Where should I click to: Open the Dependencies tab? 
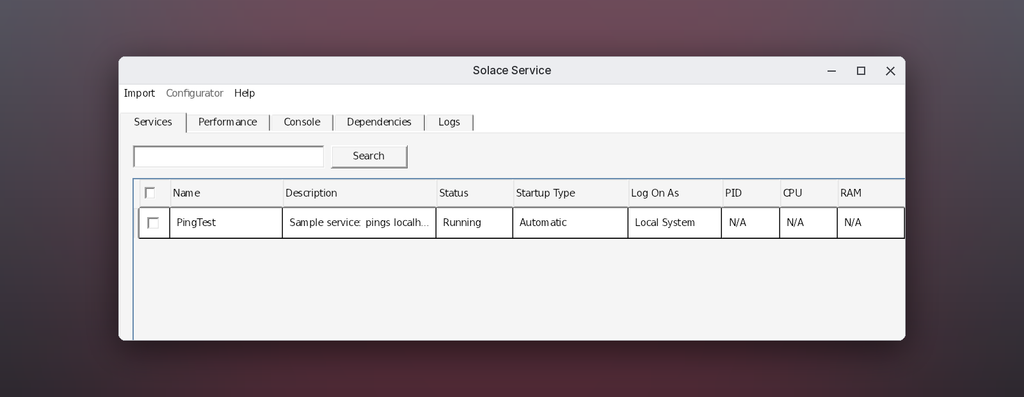click(379, 122)
